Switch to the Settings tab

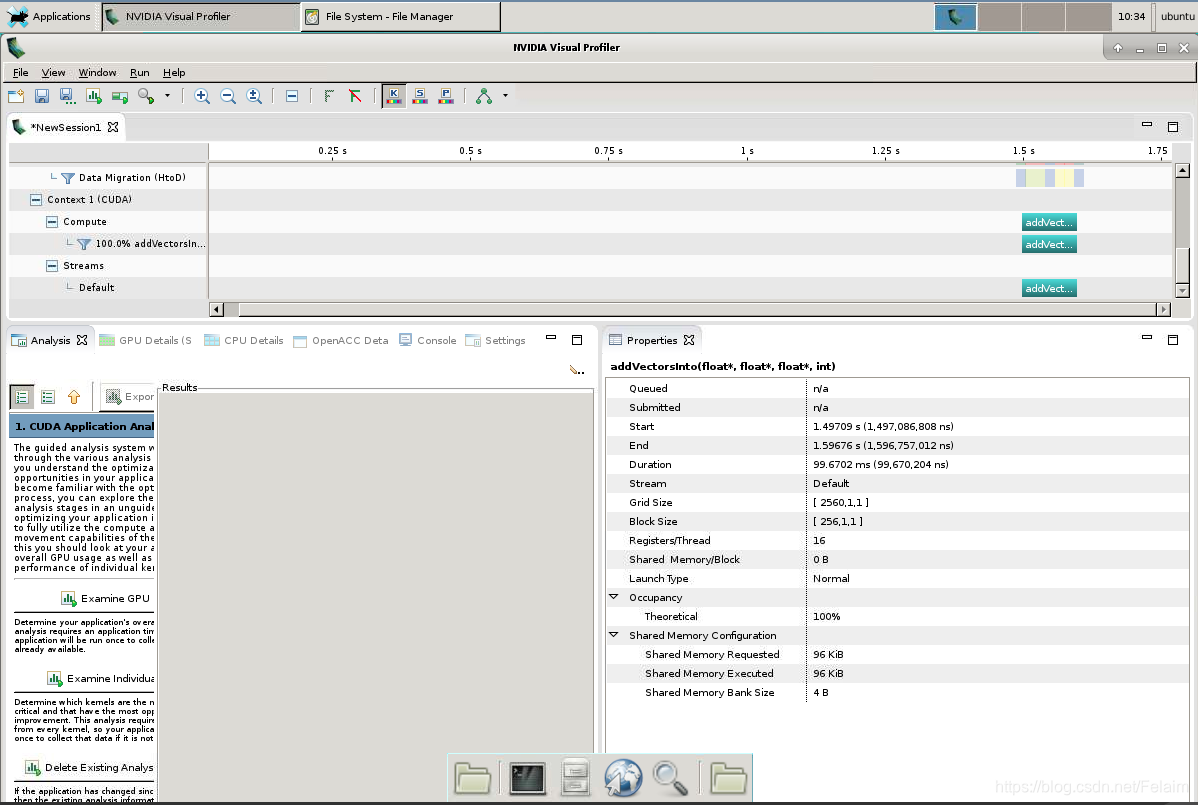point(496,341)
